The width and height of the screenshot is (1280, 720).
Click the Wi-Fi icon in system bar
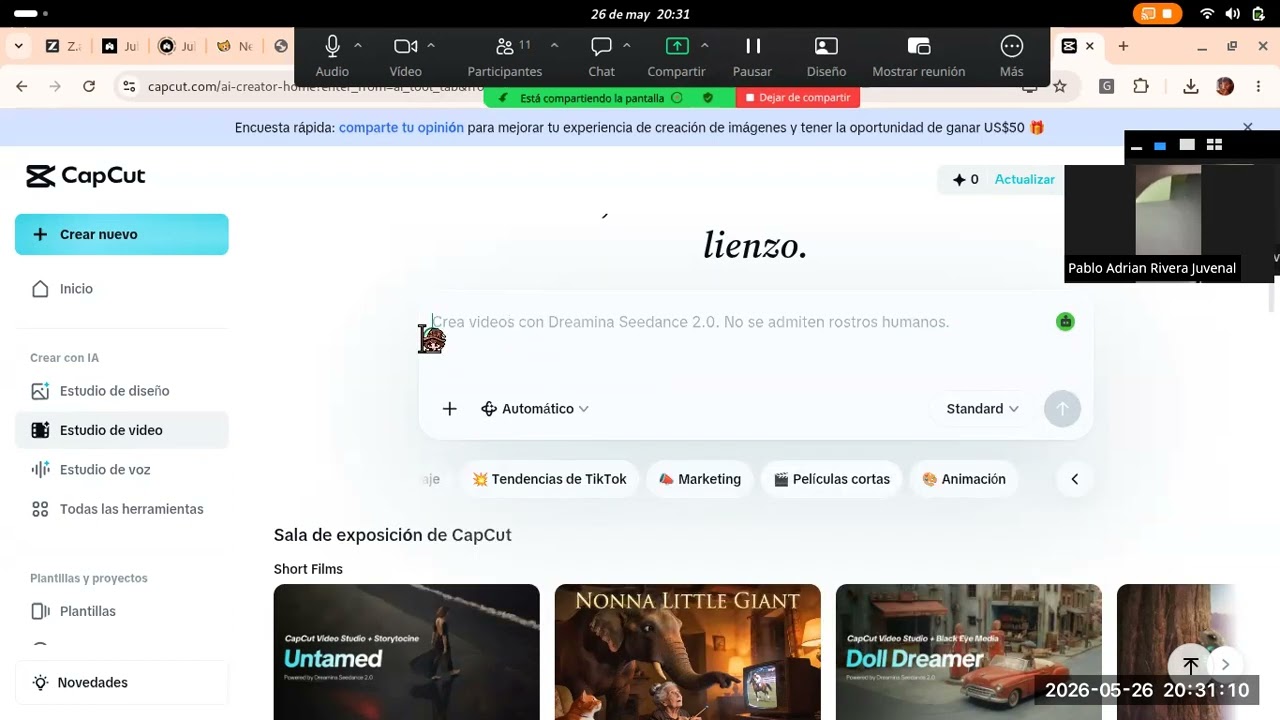(1207, 14)
